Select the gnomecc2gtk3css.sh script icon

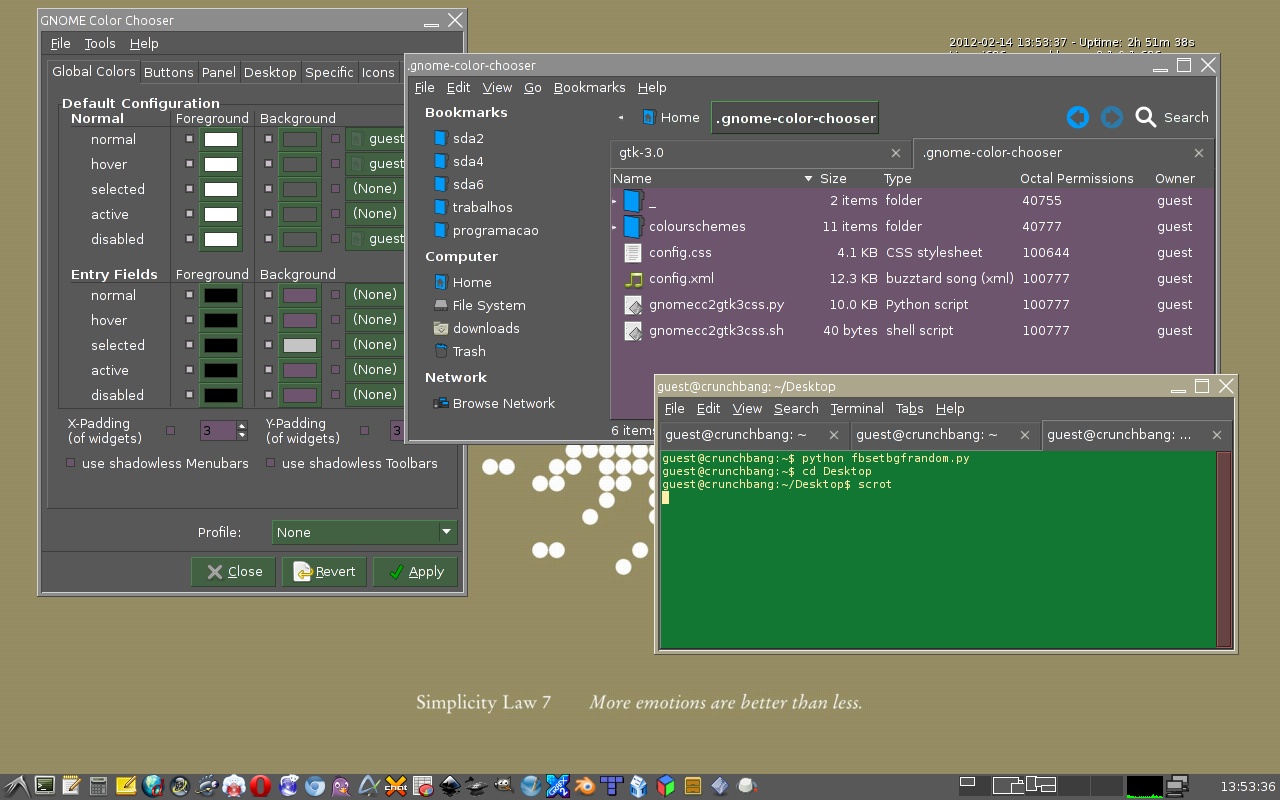(633, 331)
